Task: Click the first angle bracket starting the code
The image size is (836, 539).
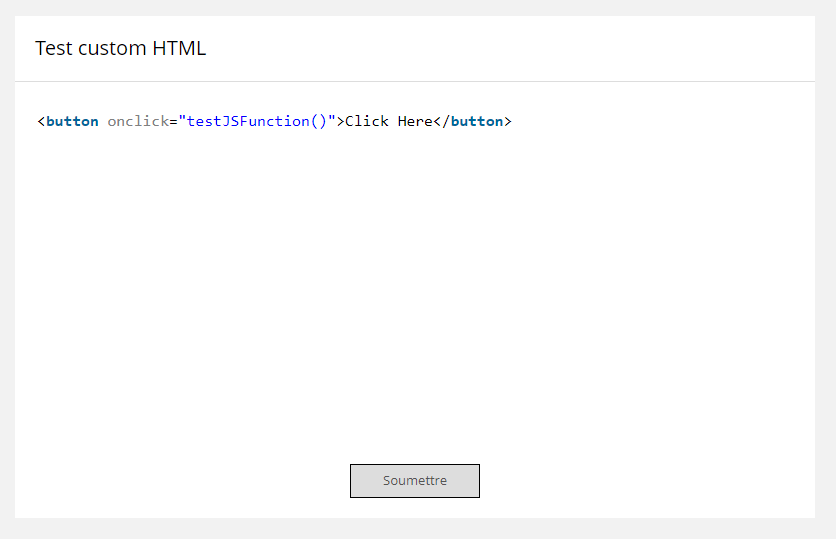Action: [x=41, y=121]
